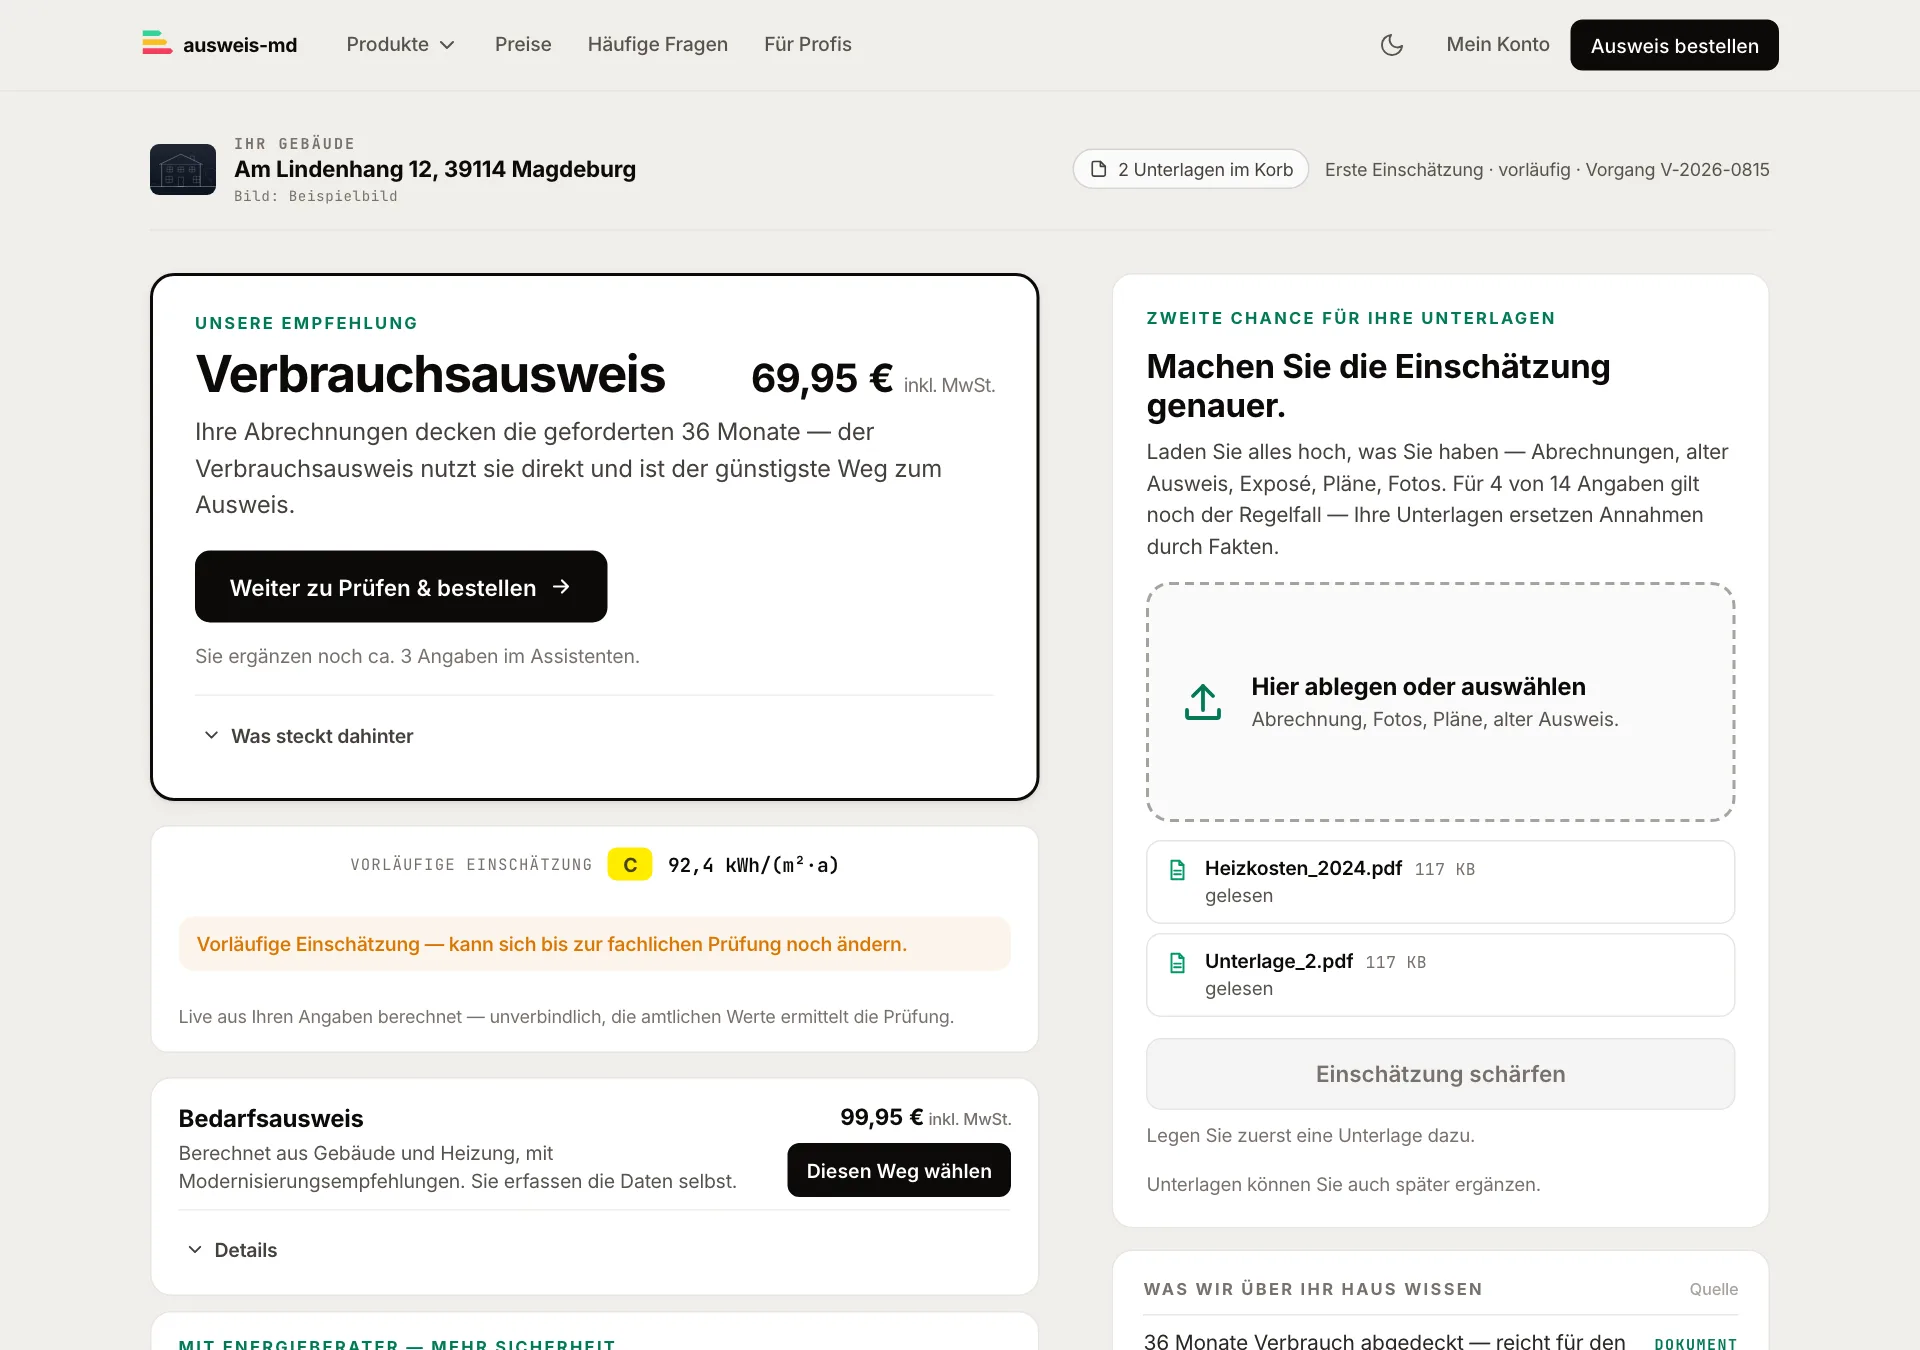The width and height of the screenshot is (1920, 1350).
Task: Click the Für Profis navigation link
Action: click(x=808, y=45)
